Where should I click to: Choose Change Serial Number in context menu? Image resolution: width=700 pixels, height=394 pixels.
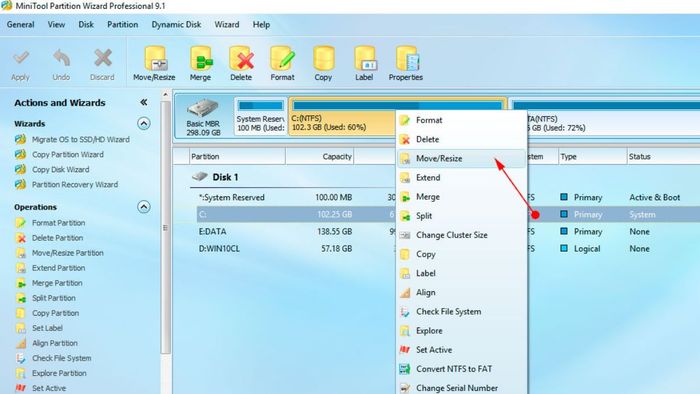click(x=461, y=387)
